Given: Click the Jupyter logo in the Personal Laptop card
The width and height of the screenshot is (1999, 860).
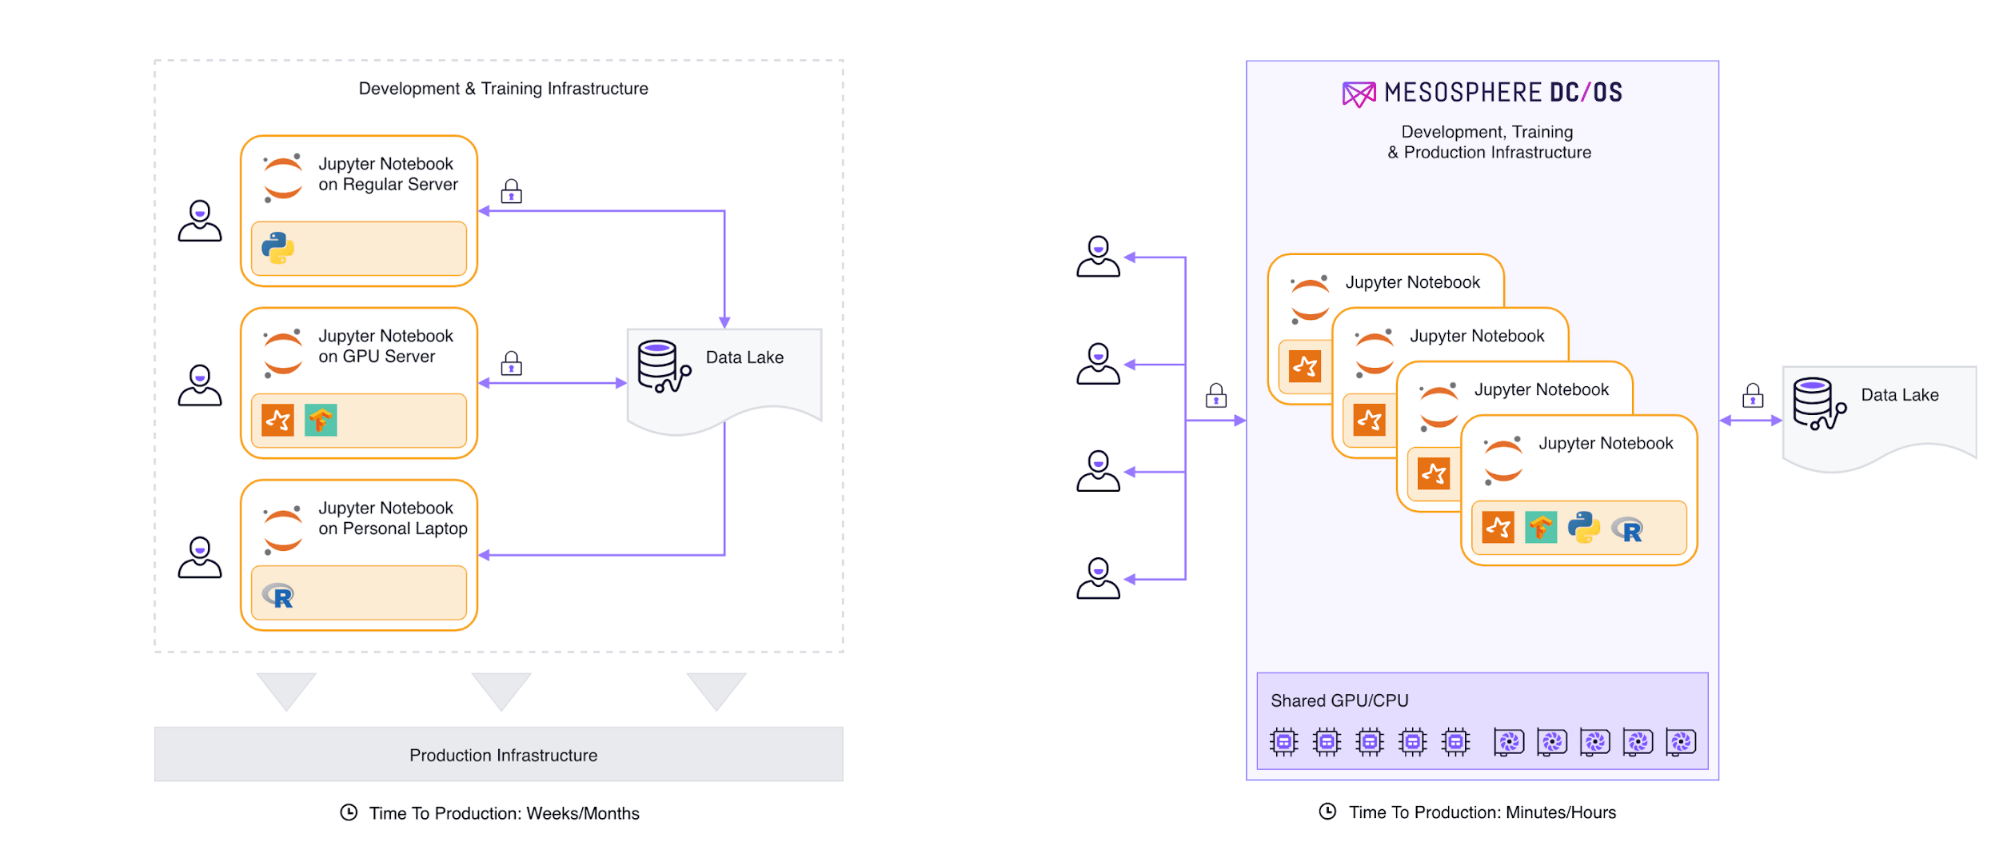Looking at the screenshot, I should pyautogui.click(x=283, y=529).
